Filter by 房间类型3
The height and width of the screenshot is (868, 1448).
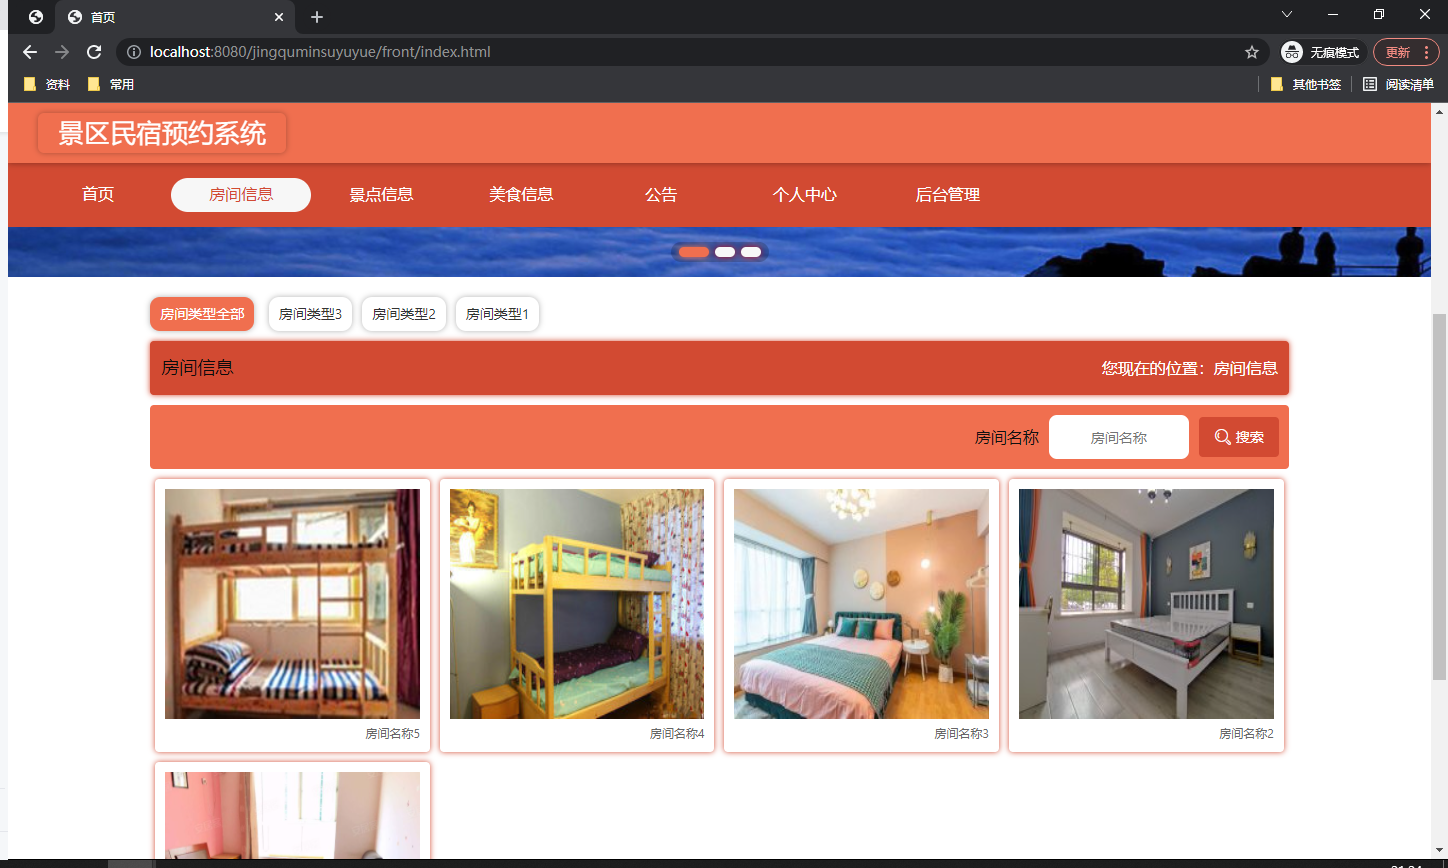pyautogui.click(x=310, y=314)
